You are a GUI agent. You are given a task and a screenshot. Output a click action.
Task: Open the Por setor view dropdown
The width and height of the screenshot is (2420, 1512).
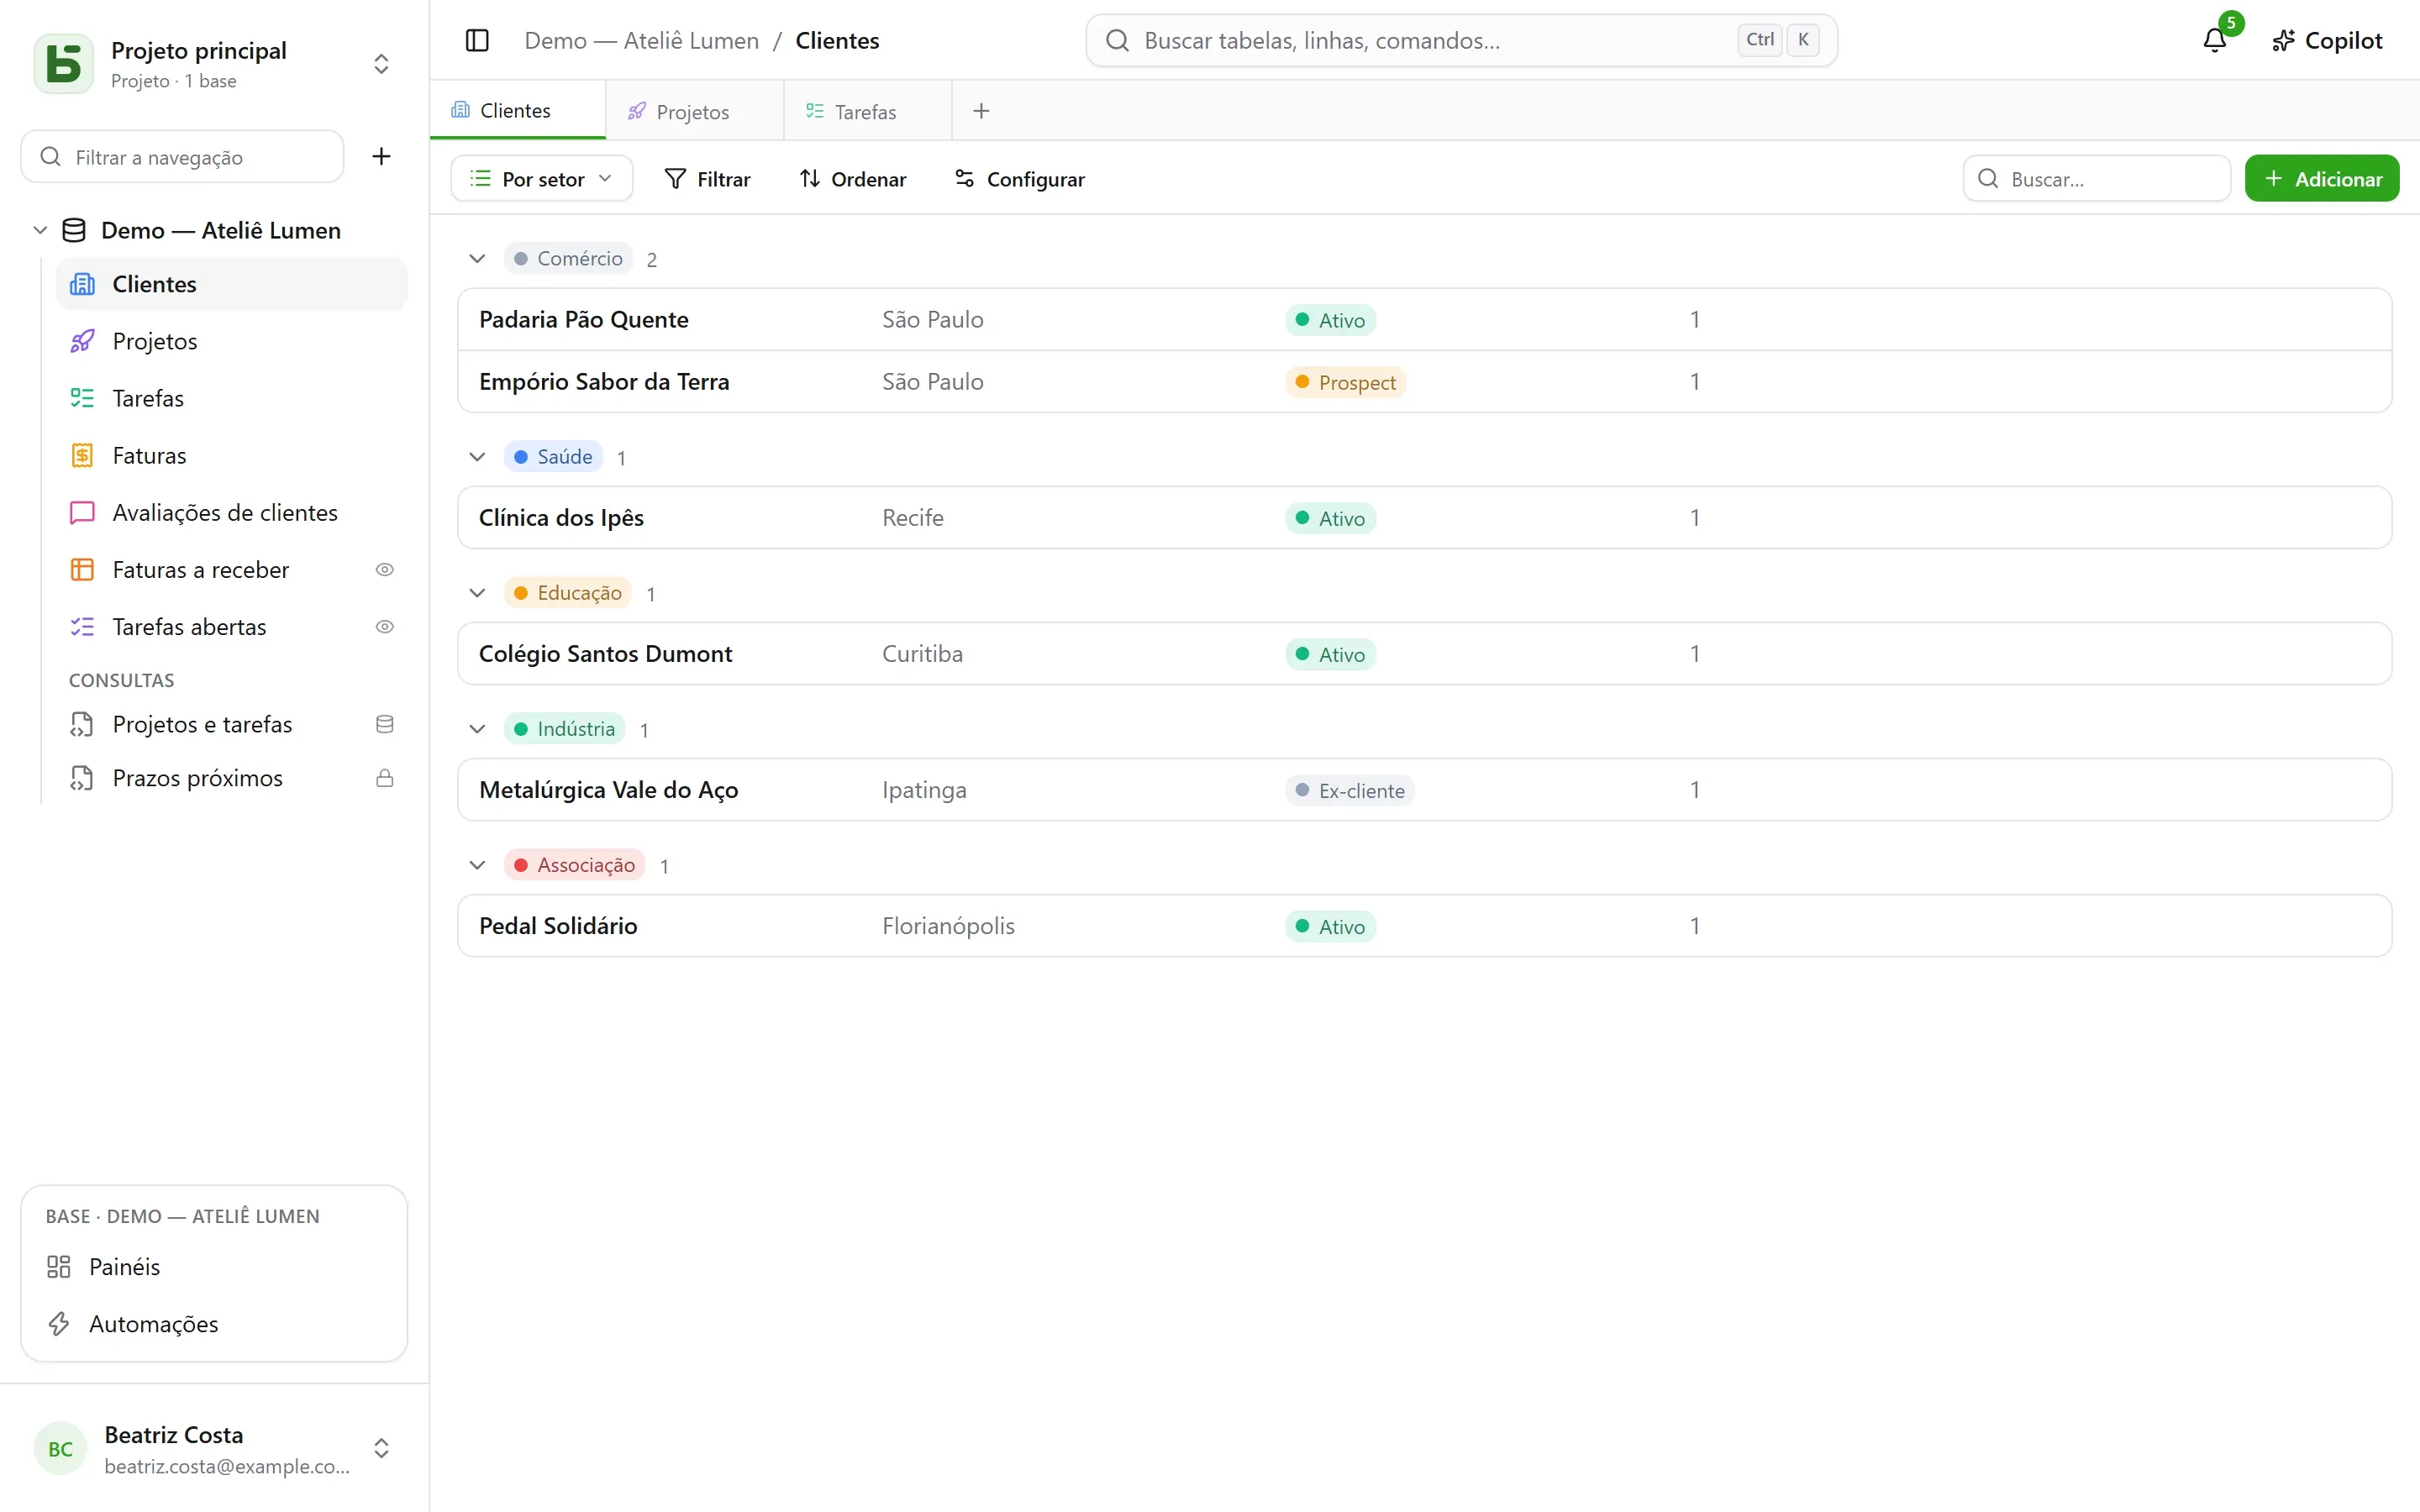pyautogui.click(x=542, y=179)
